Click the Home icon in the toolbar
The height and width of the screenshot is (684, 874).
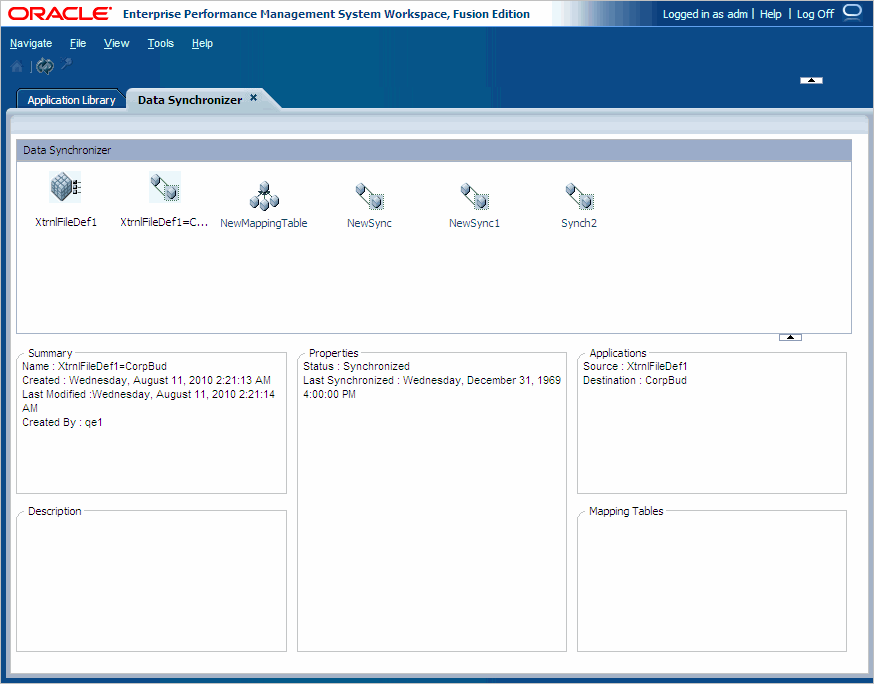(x=16, y=65)
